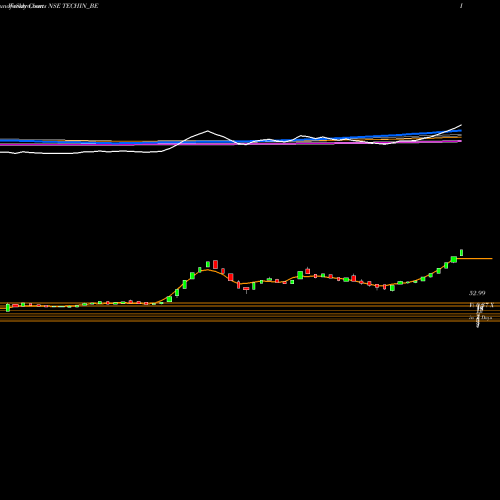500x500 pixels.
Task: Click the tall red candlestick at the first price peak
Action: [216, 264]
